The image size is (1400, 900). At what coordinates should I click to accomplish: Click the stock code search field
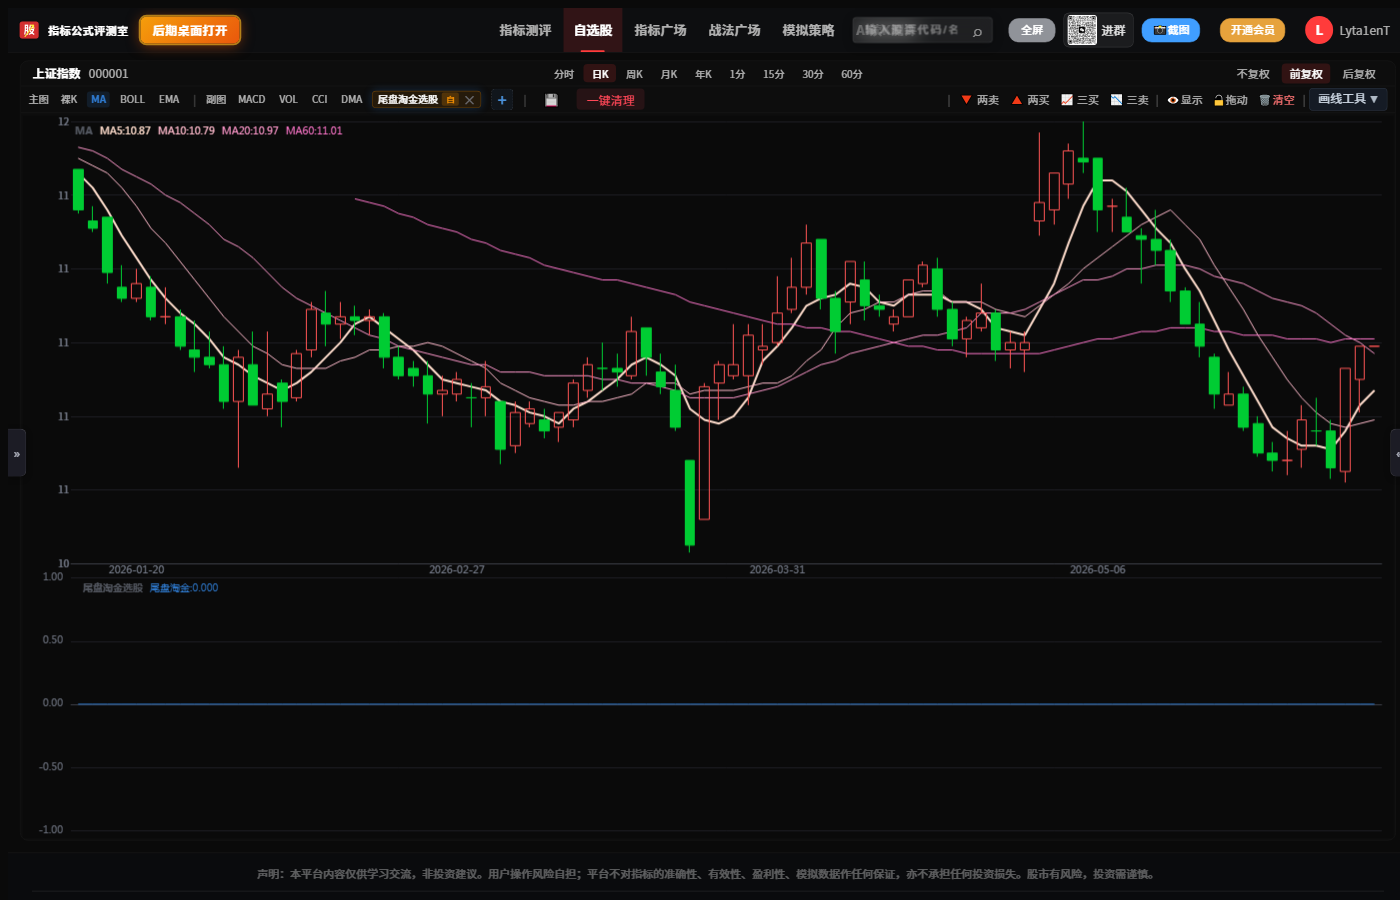coord(922,30)
